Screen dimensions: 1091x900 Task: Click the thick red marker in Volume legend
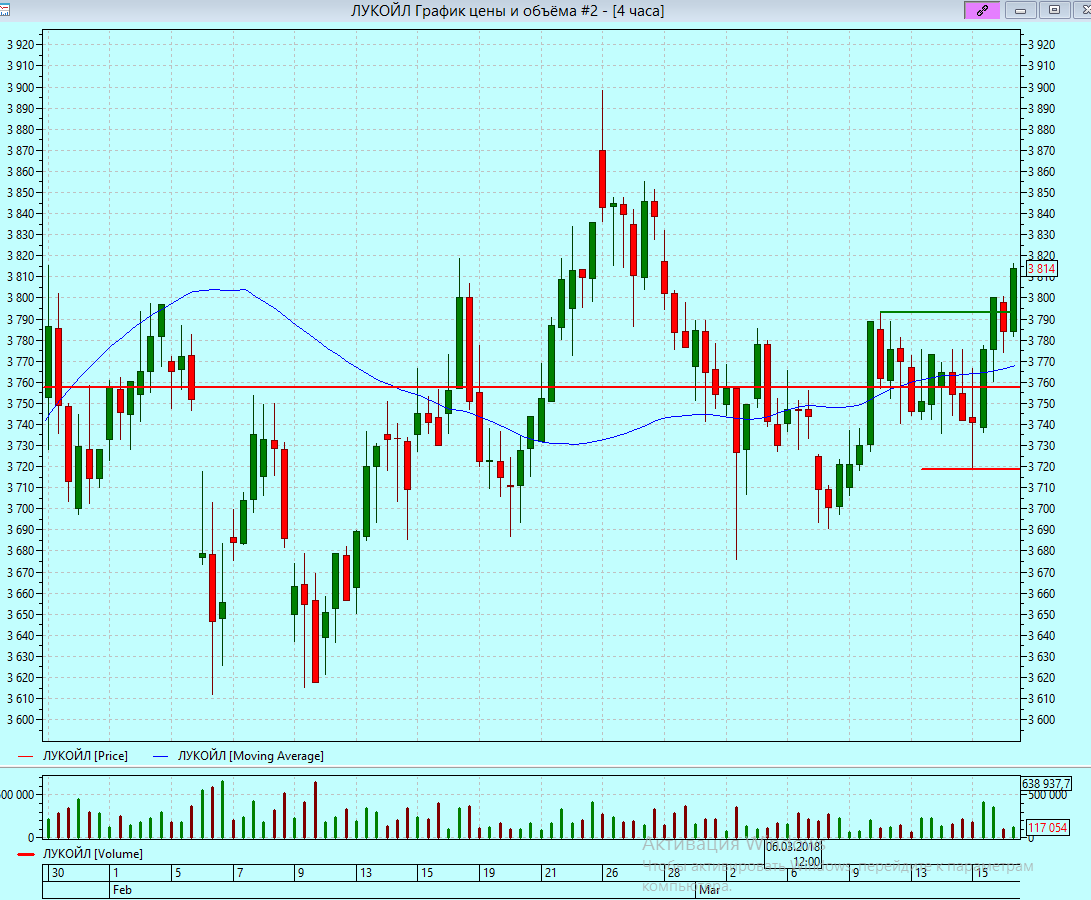26,854
